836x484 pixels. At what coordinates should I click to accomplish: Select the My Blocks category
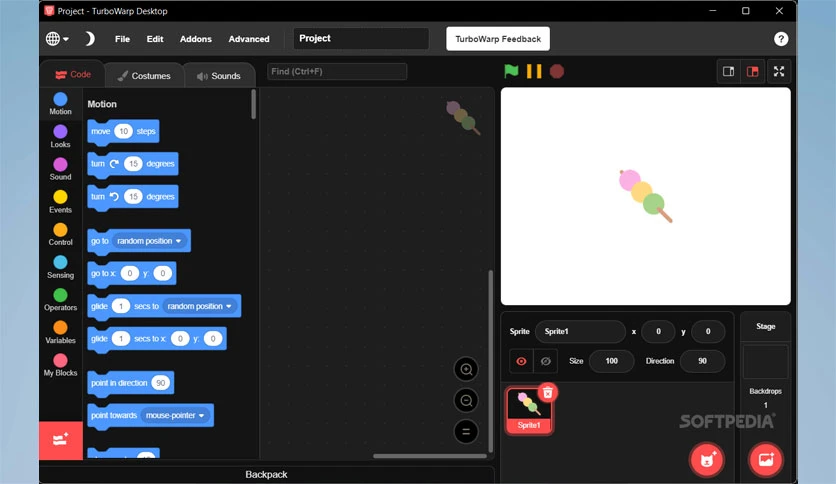coord(60,365)
